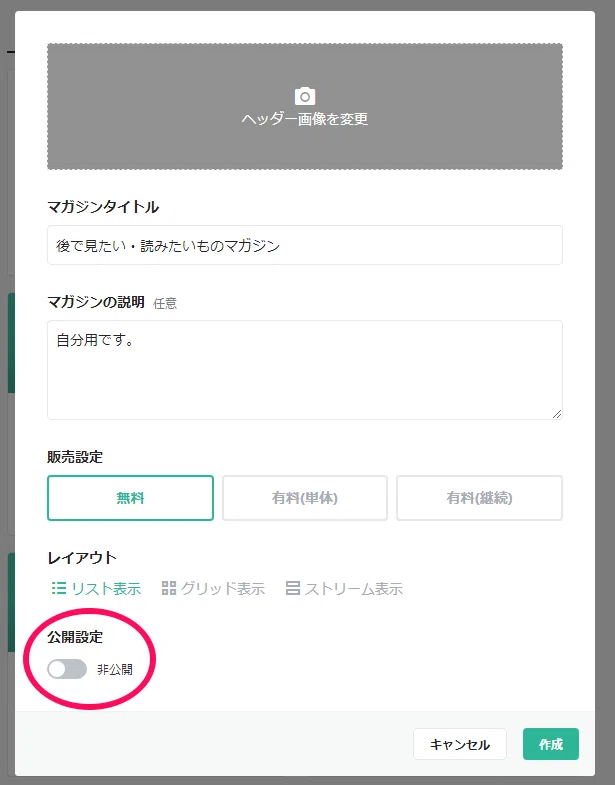The image size is (615, 785).
Task: Click the マガジンタイトル input field
Action: [x=304, y=245]
